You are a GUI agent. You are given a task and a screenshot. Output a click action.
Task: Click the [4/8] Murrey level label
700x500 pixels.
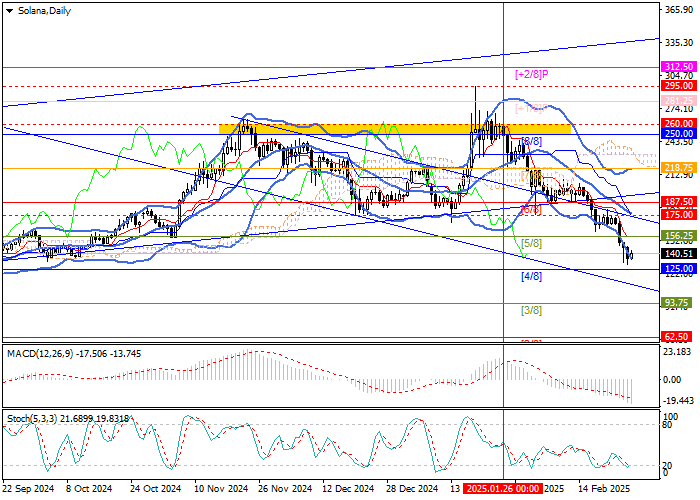click(x=532, y=276)
